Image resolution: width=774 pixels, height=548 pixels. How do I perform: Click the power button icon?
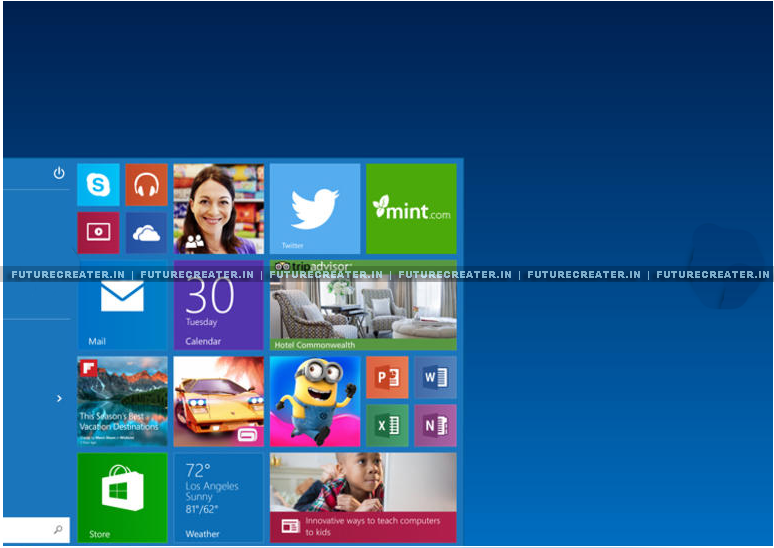pyautogui.click(x=59, y=173)
